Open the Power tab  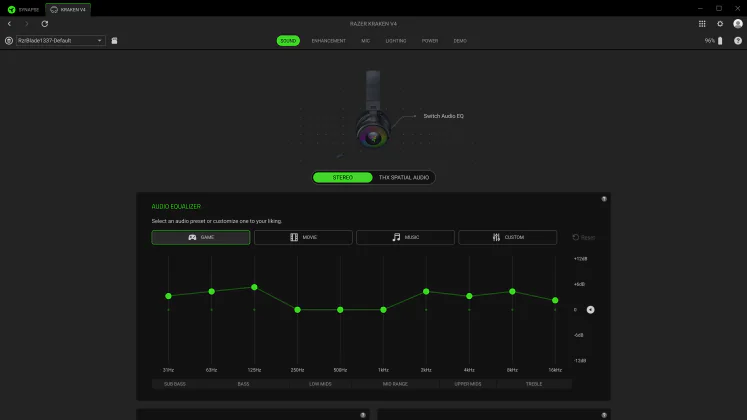pos(430,41)
